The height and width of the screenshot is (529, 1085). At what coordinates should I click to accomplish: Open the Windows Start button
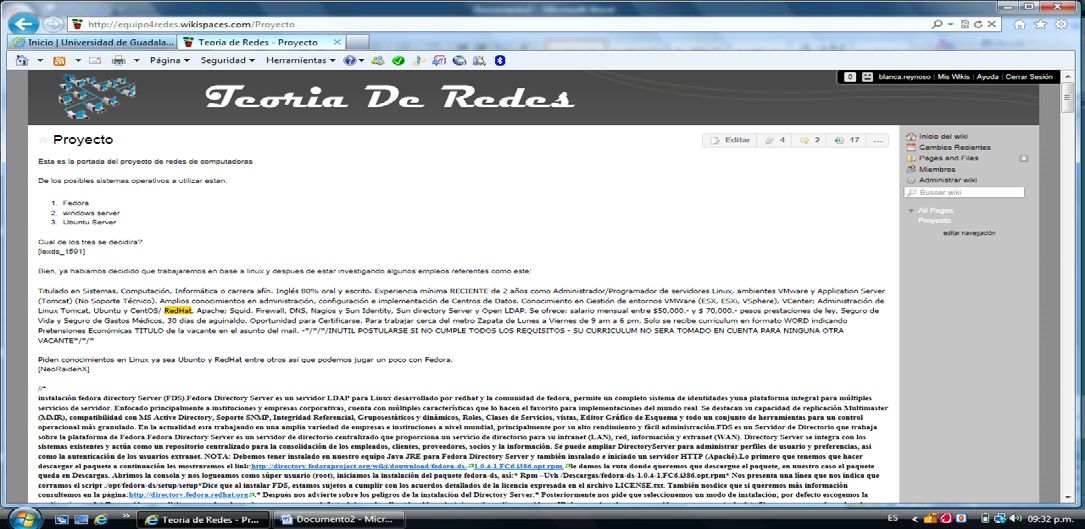24,518
